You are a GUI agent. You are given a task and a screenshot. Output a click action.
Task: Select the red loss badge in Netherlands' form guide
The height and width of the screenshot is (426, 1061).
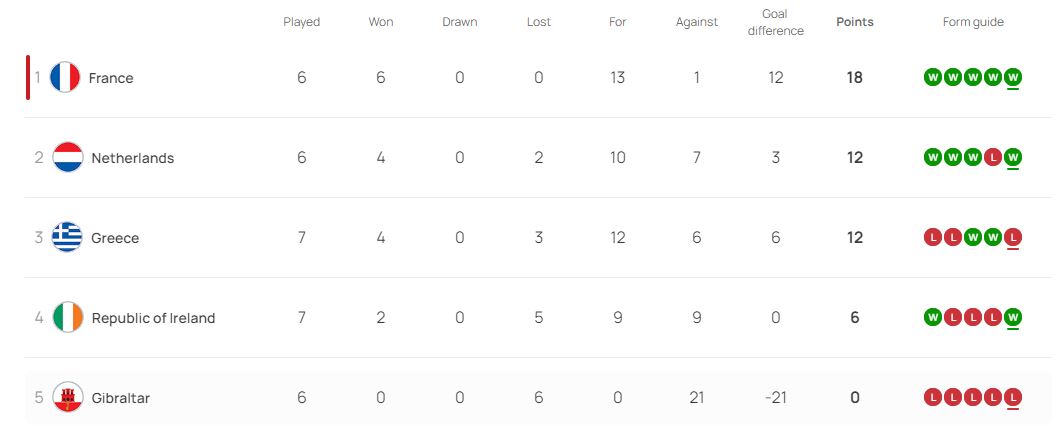pyautogui.click(x=993, y=158)
